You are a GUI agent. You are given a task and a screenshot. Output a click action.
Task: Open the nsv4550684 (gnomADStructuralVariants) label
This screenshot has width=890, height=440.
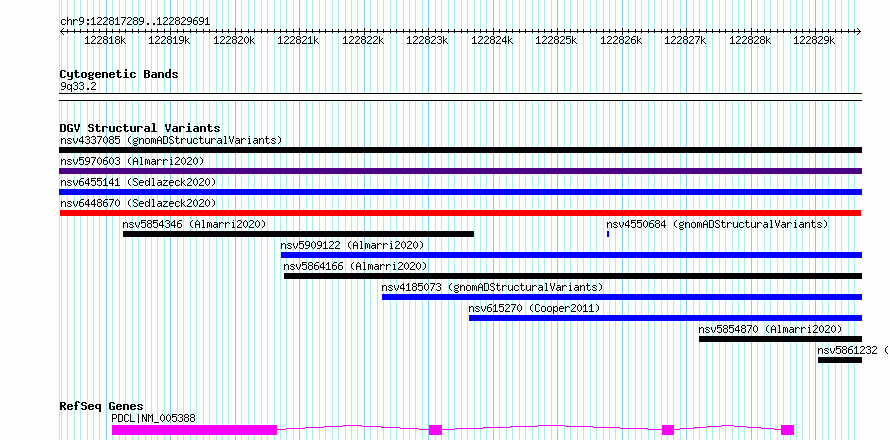pyautogui.click(x=717, y=224)
